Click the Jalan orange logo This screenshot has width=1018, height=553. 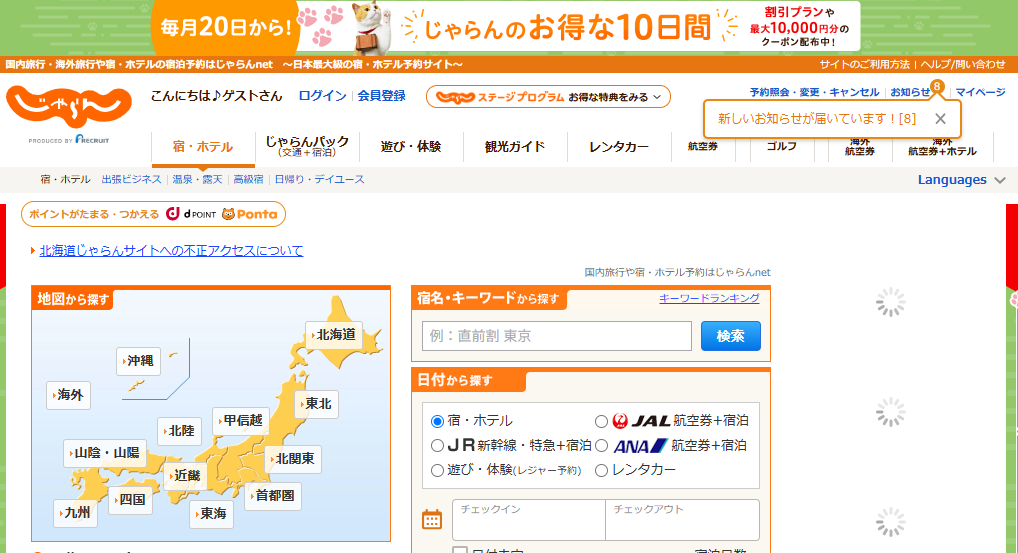pos(69,106)
